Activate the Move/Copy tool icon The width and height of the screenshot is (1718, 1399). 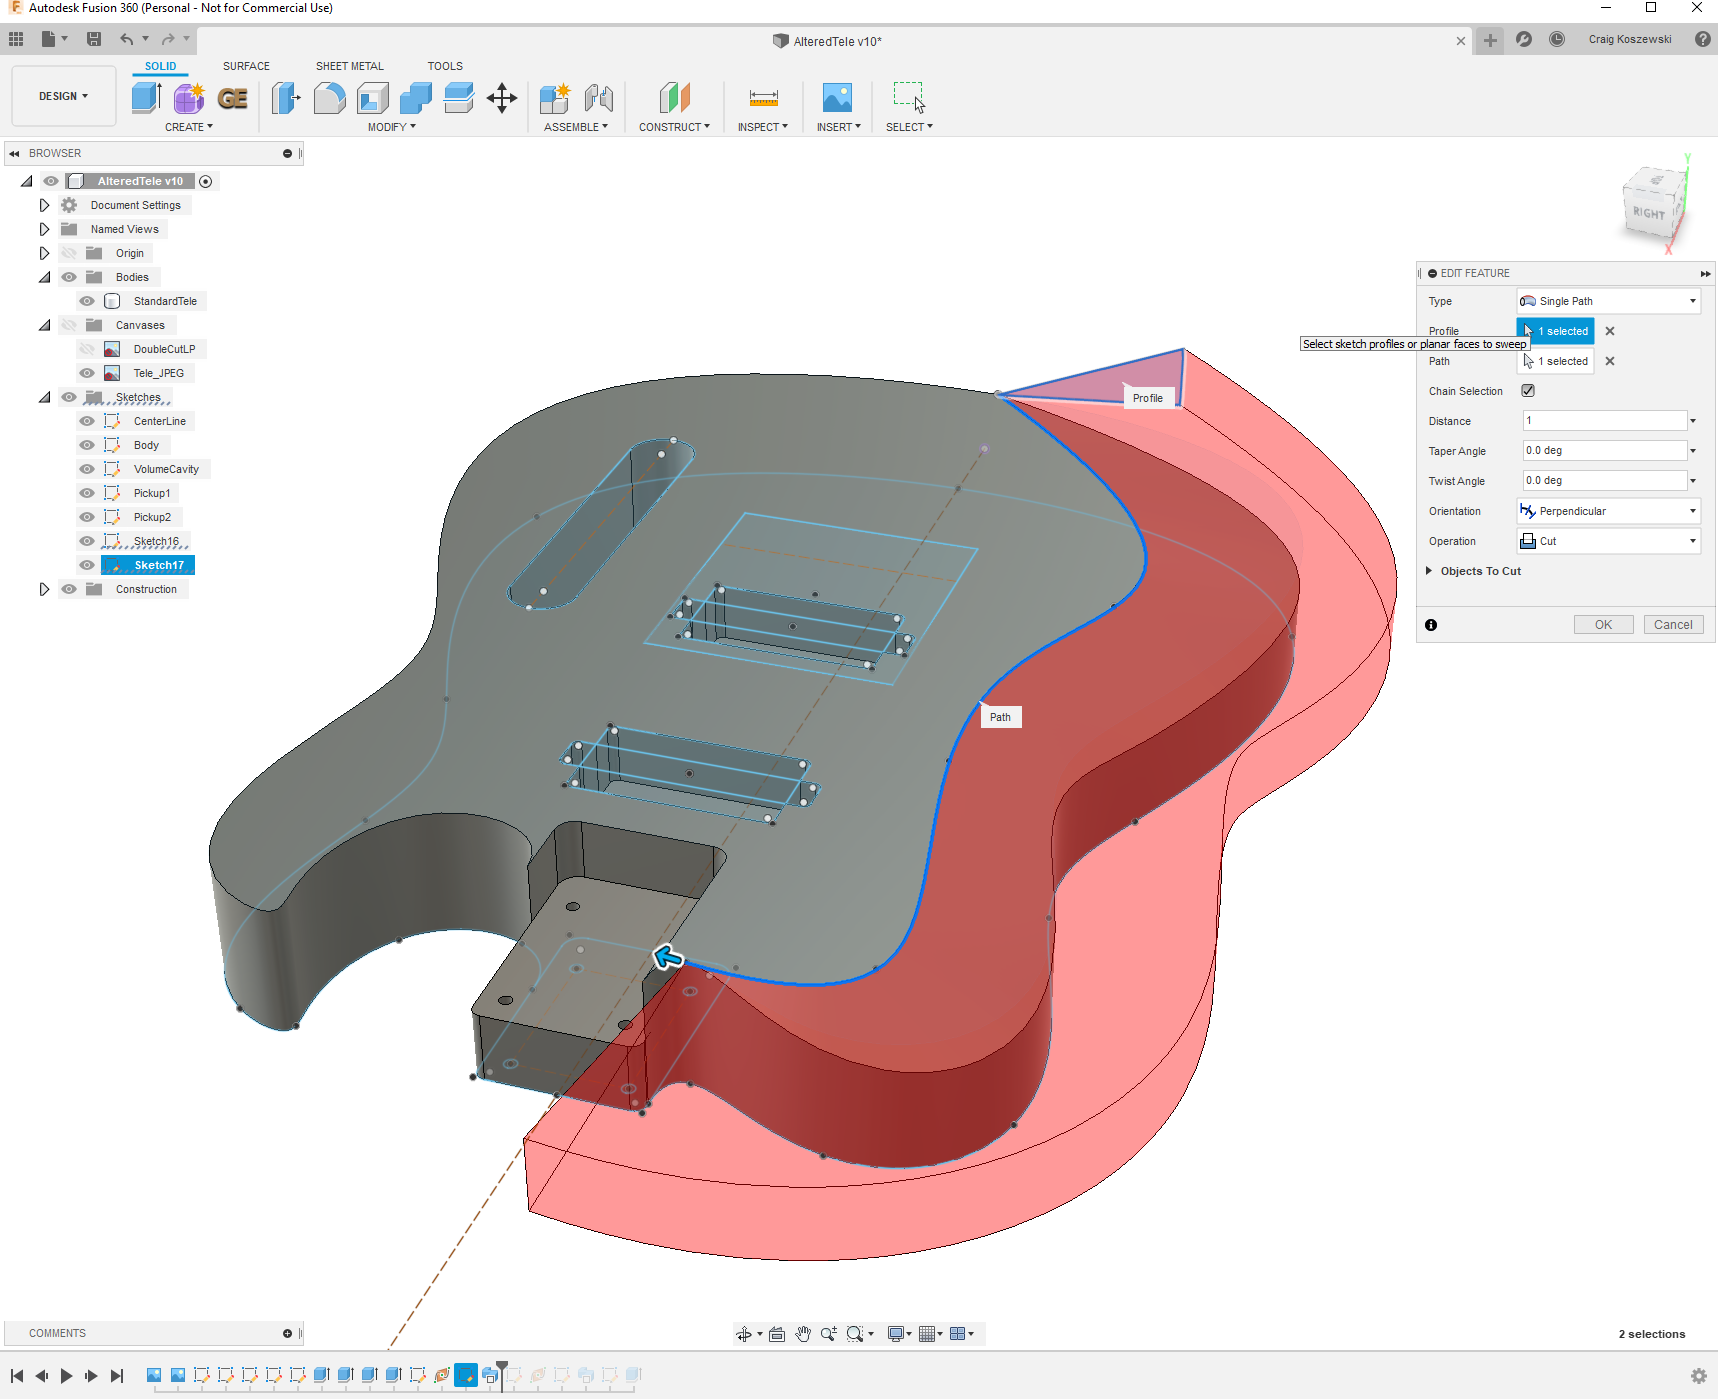pos(502,98)
